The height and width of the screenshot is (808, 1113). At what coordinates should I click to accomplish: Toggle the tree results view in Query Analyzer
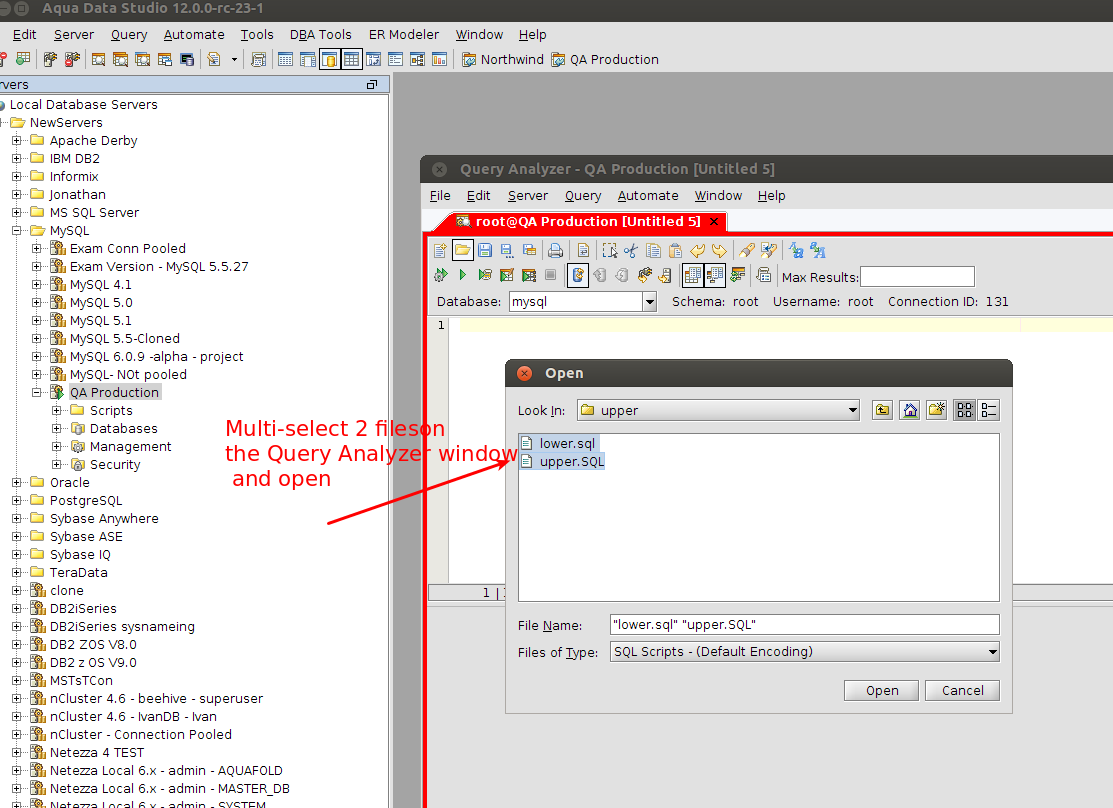(x=714, y=275)
